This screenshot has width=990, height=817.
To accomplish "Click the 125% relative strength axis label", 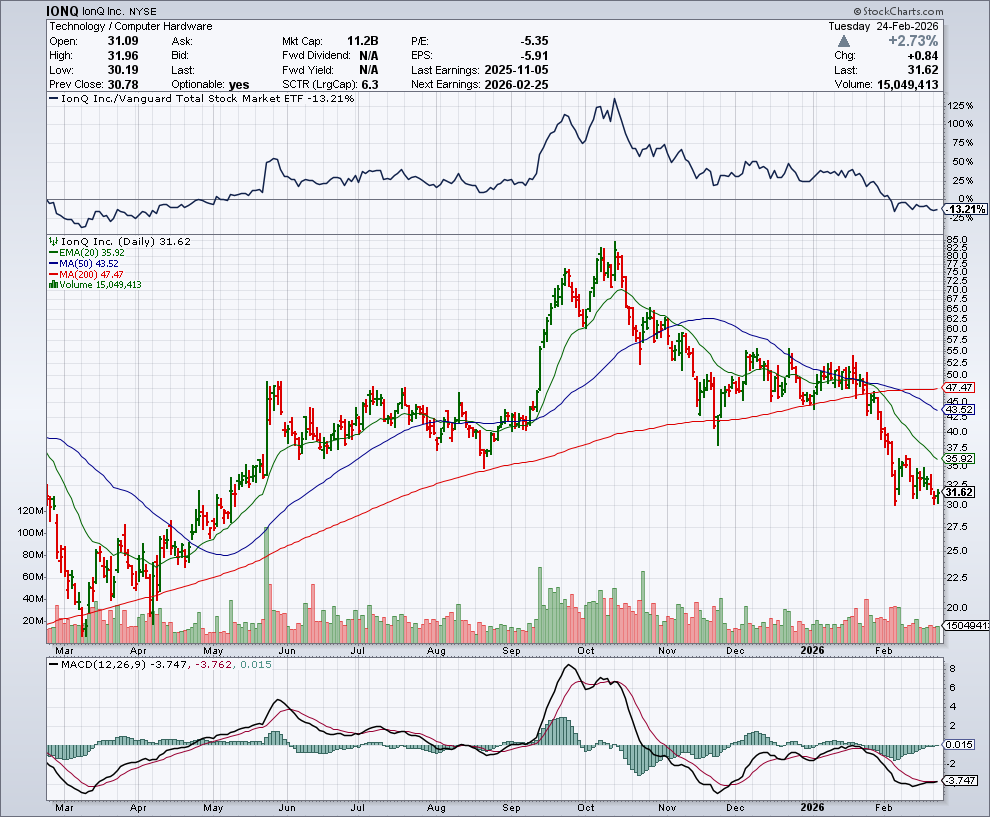I will click(x=960, y=105).
